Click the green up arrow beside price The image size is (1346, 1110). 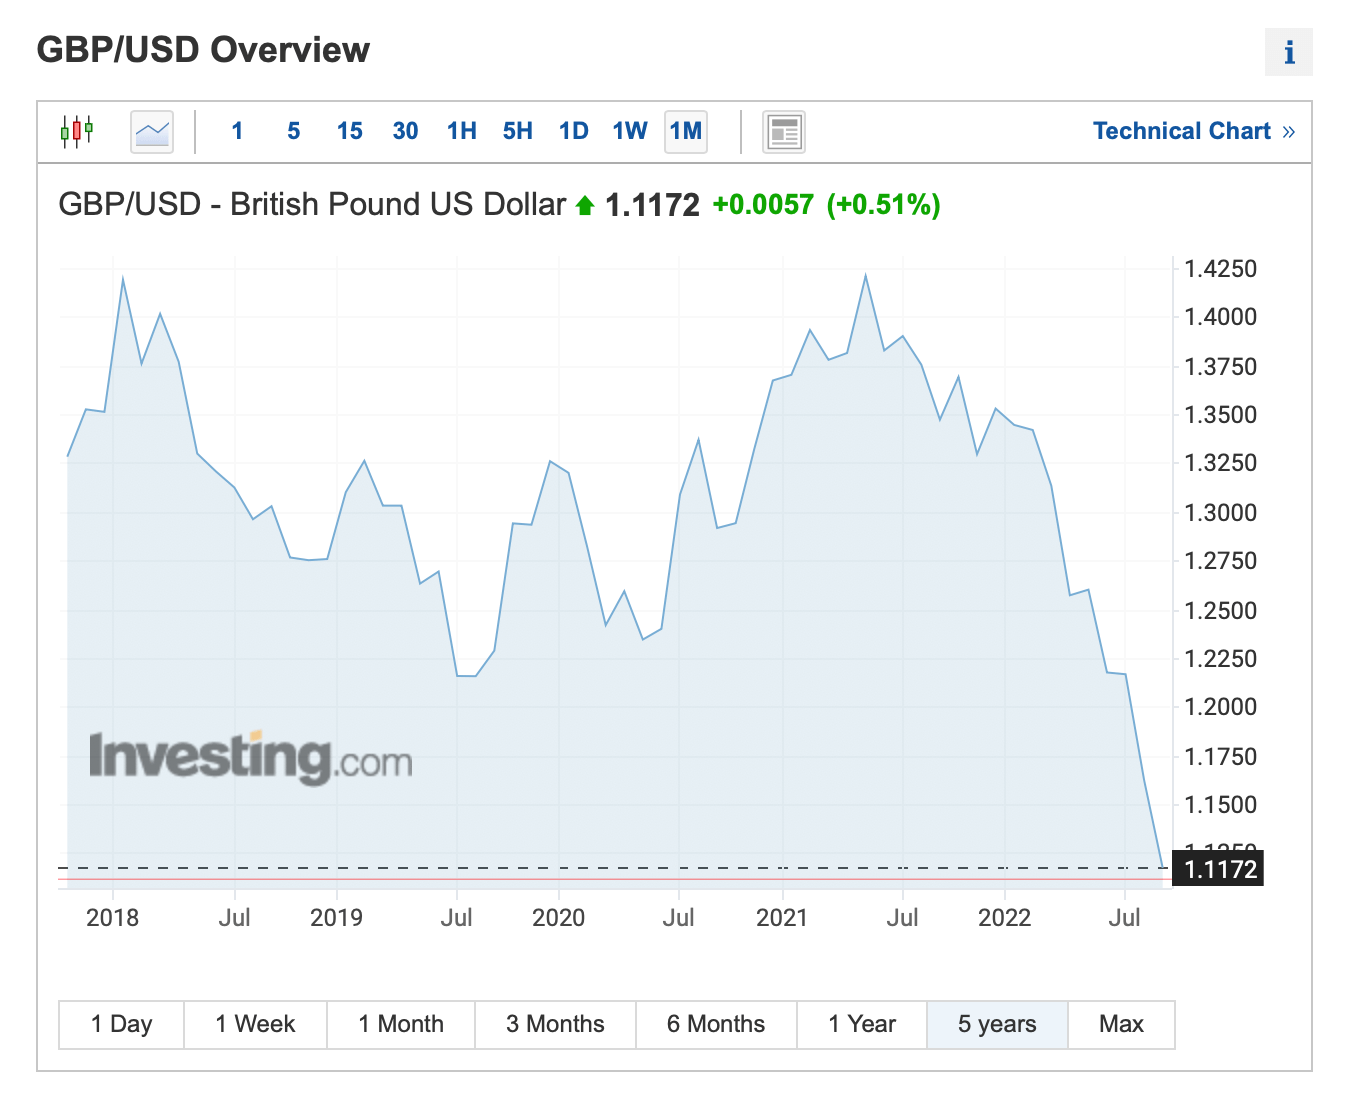click(x=585, y=205)
